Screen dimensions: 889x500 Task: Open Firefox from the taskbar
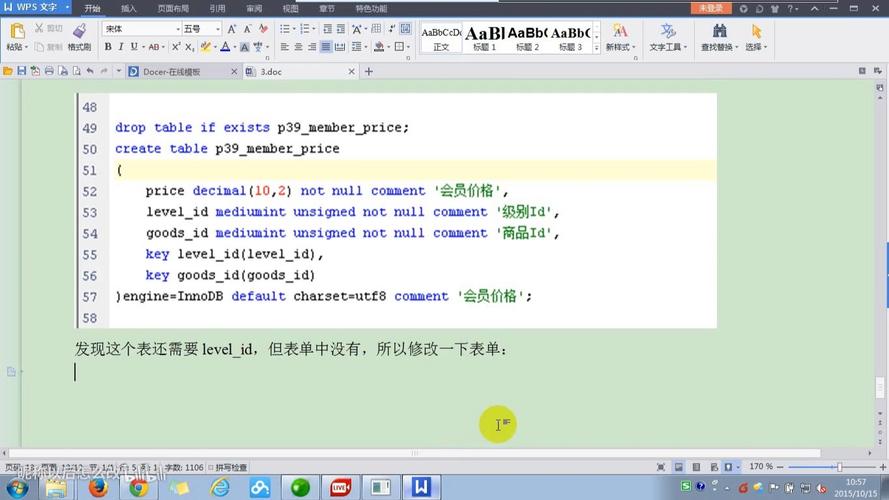click(x=98, y=487)
